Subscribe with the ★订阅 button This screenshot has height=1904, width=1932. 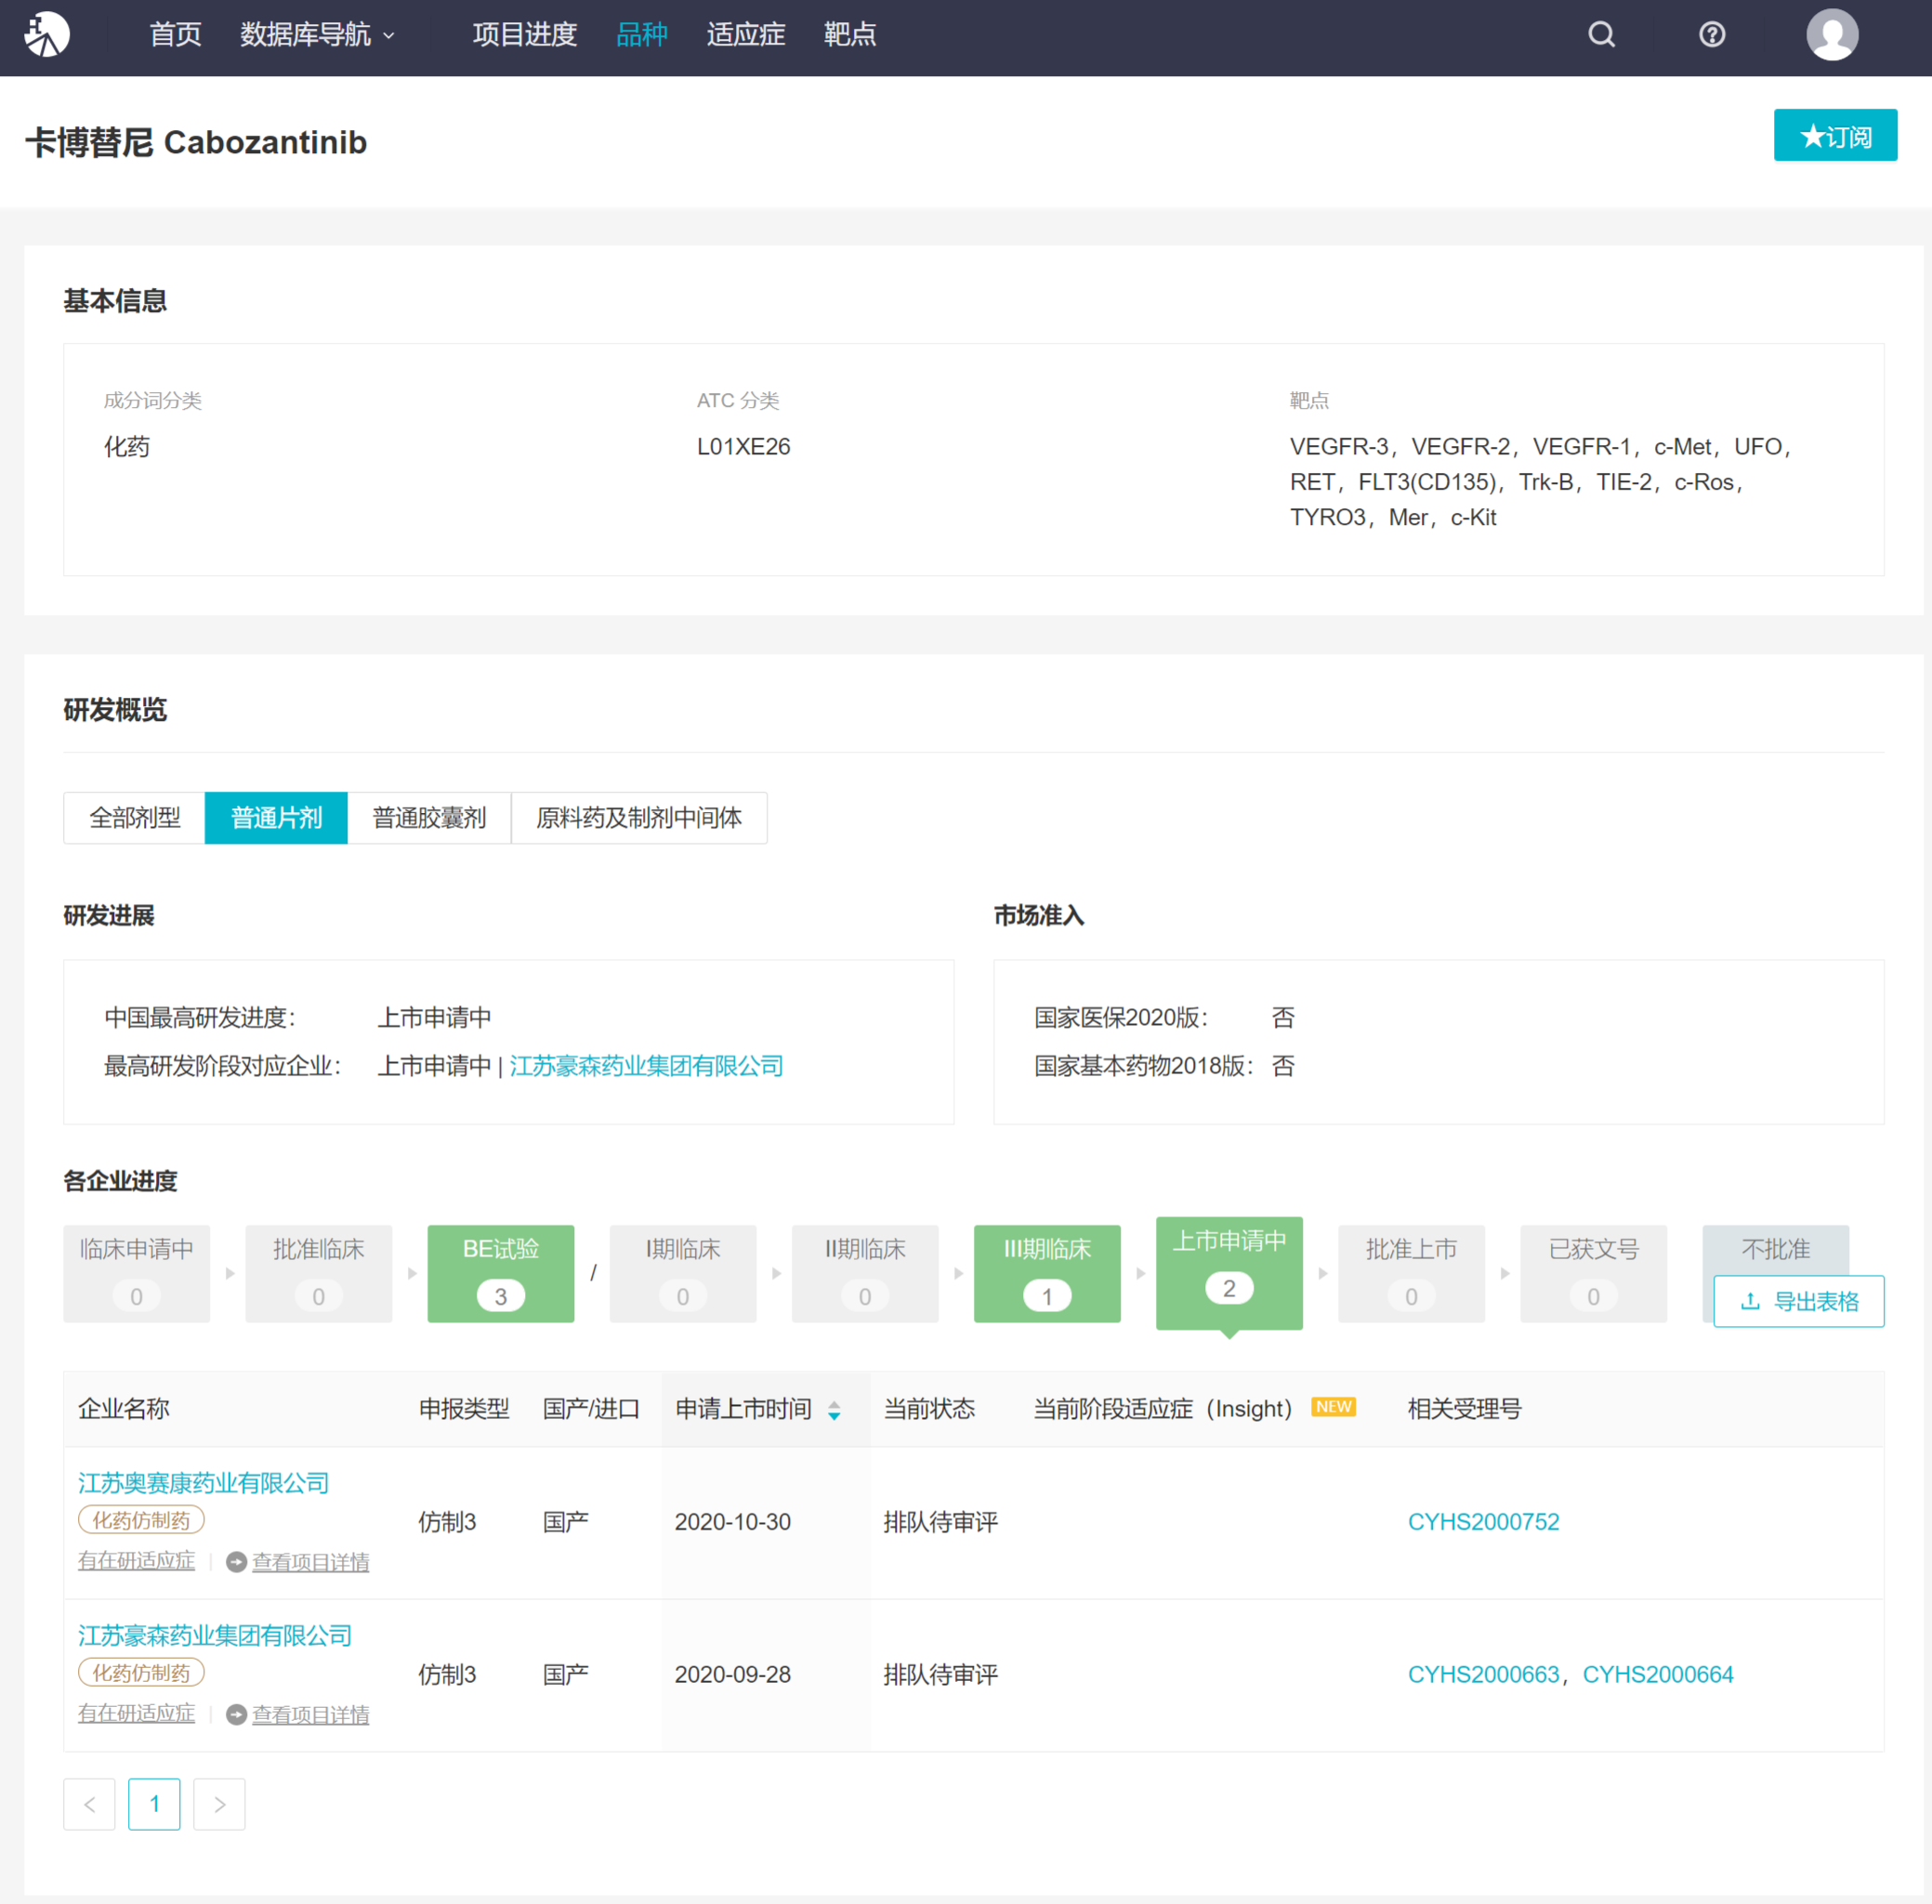pos(1835,135)
